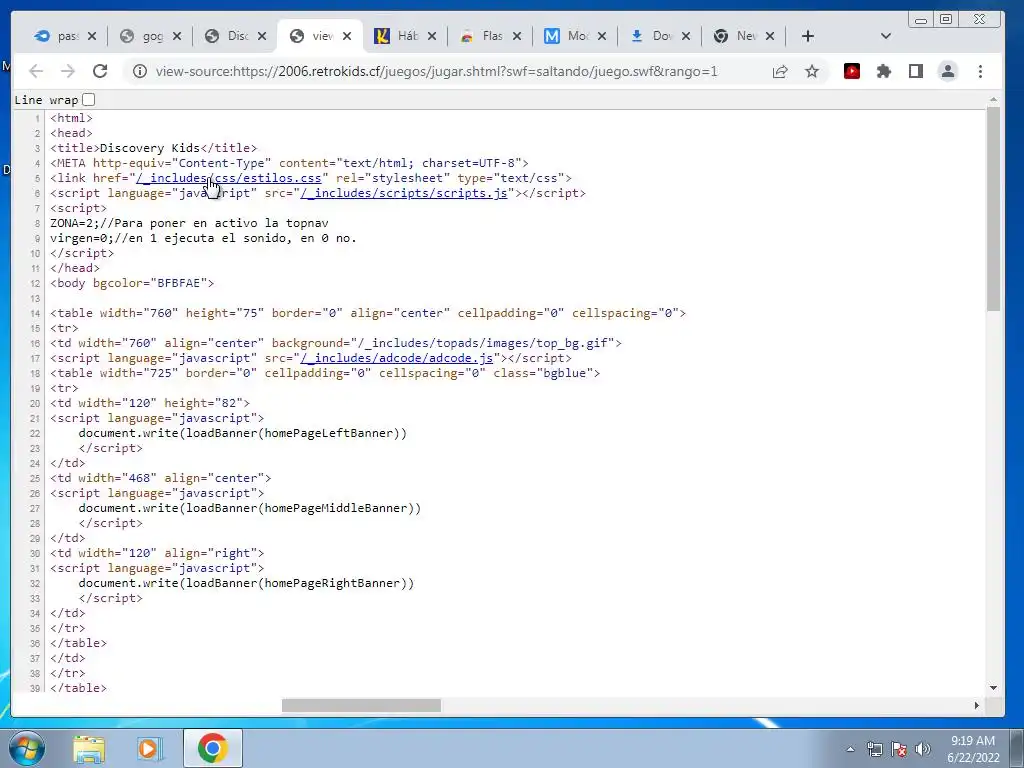1024x768 pixels.
Task: Open the profile avatar menu
Action: [x=948, y=71]
